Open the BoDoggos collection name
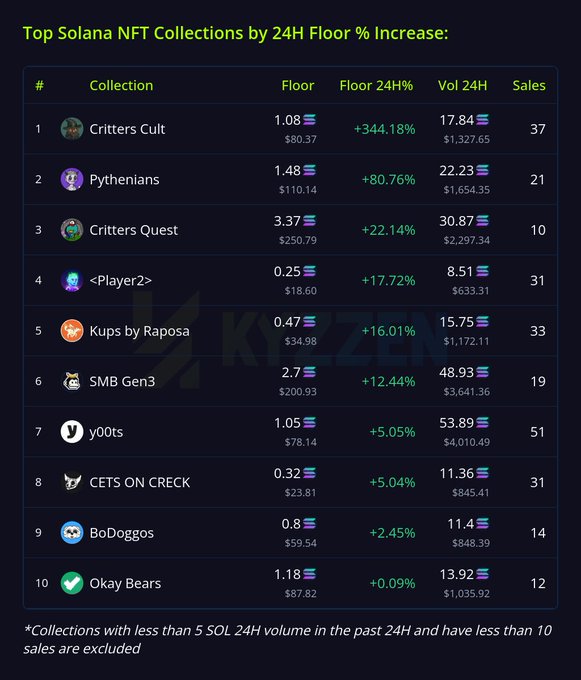 tap(122, 533)
